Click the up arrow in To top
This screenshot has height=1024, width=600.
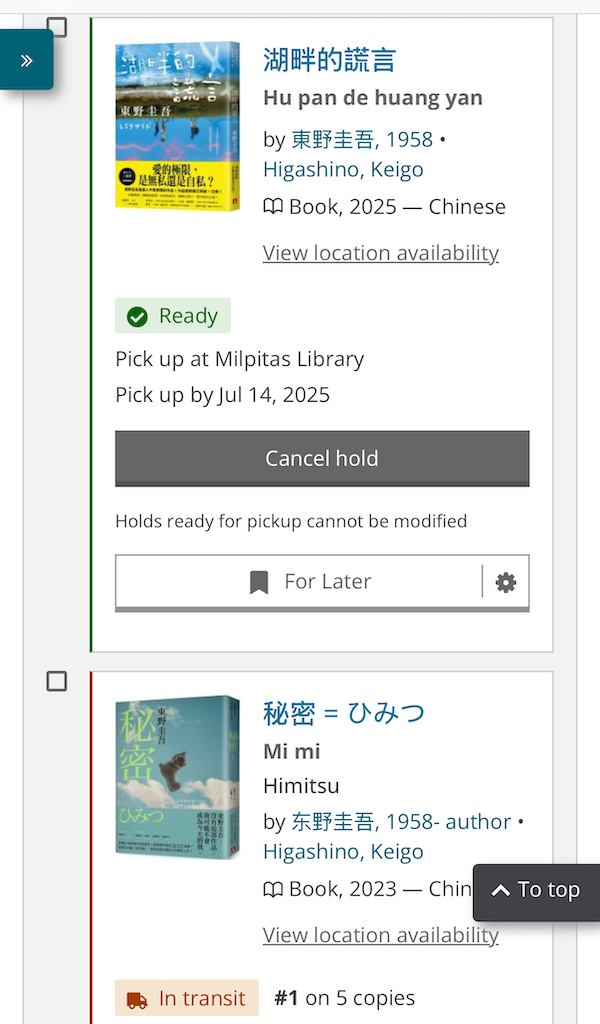(499, 891)
